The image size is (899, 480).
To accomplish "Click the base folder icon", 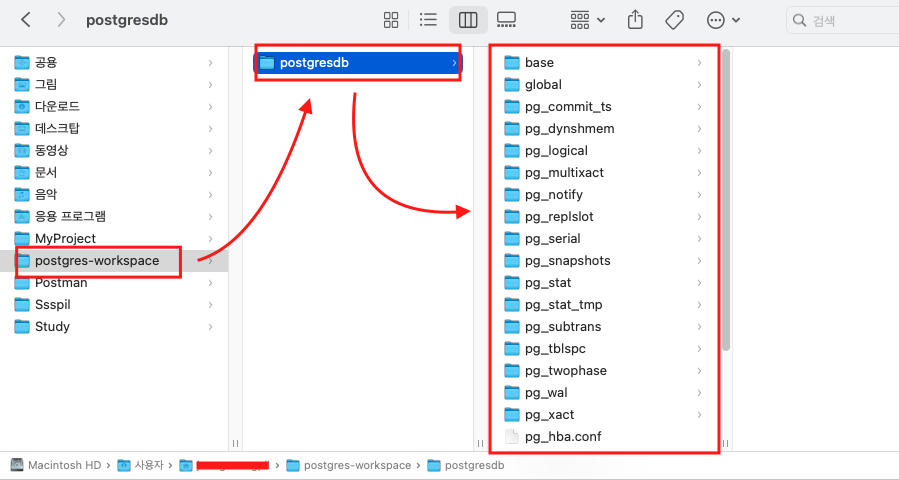I will click(511, 63).
